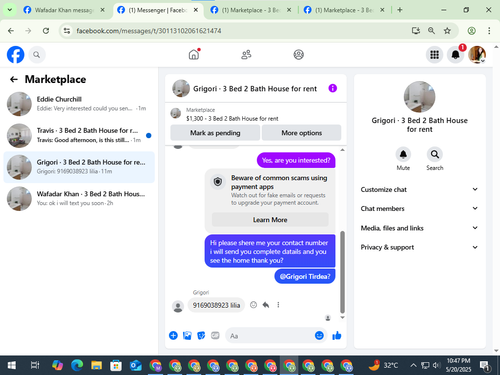Select the Messenger | Facebook tab
Viewport: 500px width, 375px height.
click(x=157, y=10)
